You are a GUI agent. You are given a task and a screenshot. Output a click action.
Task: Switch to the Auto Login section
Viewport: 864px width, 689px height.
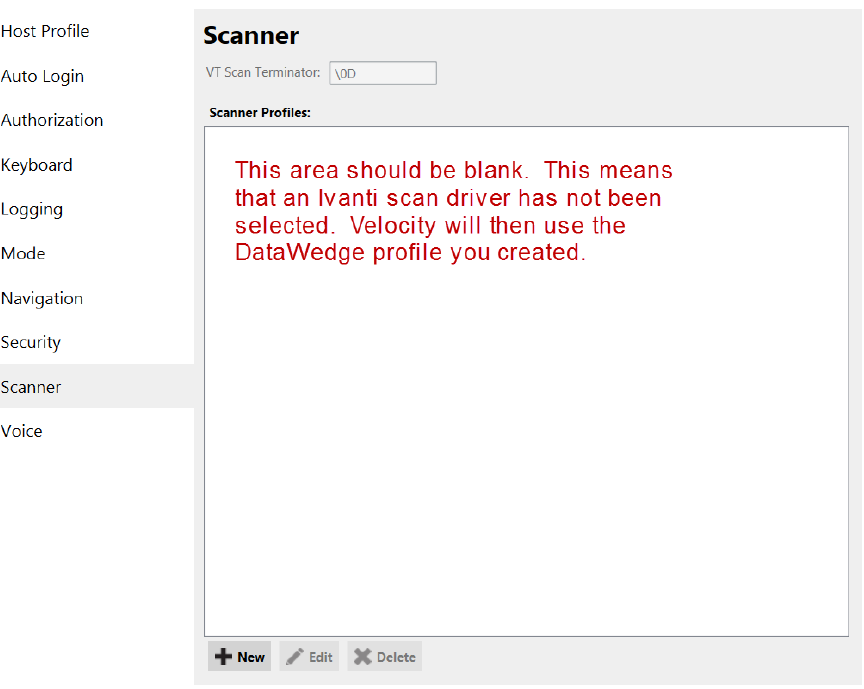point(43,76)
